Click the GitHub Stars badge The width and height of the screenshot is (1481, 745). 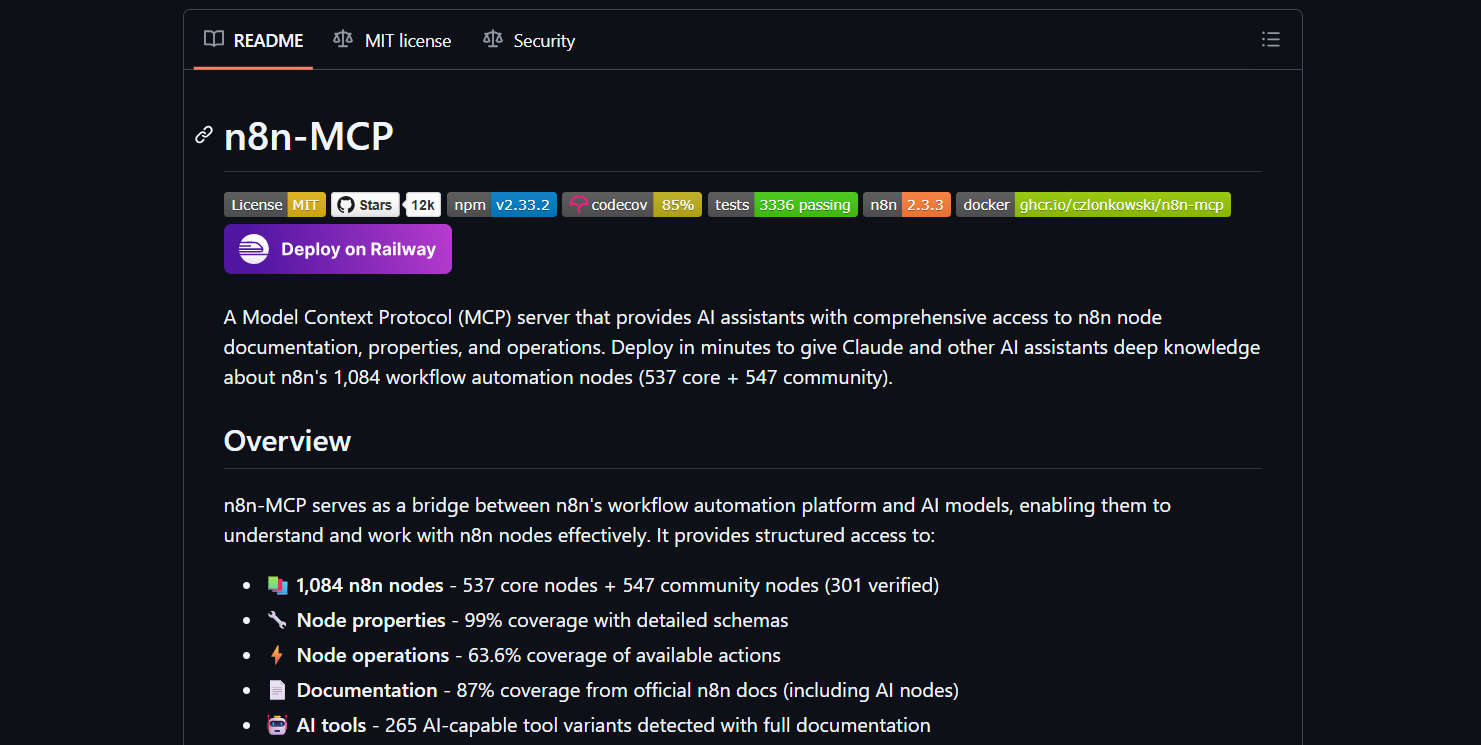pyautogui.click(x=365, y=205)
